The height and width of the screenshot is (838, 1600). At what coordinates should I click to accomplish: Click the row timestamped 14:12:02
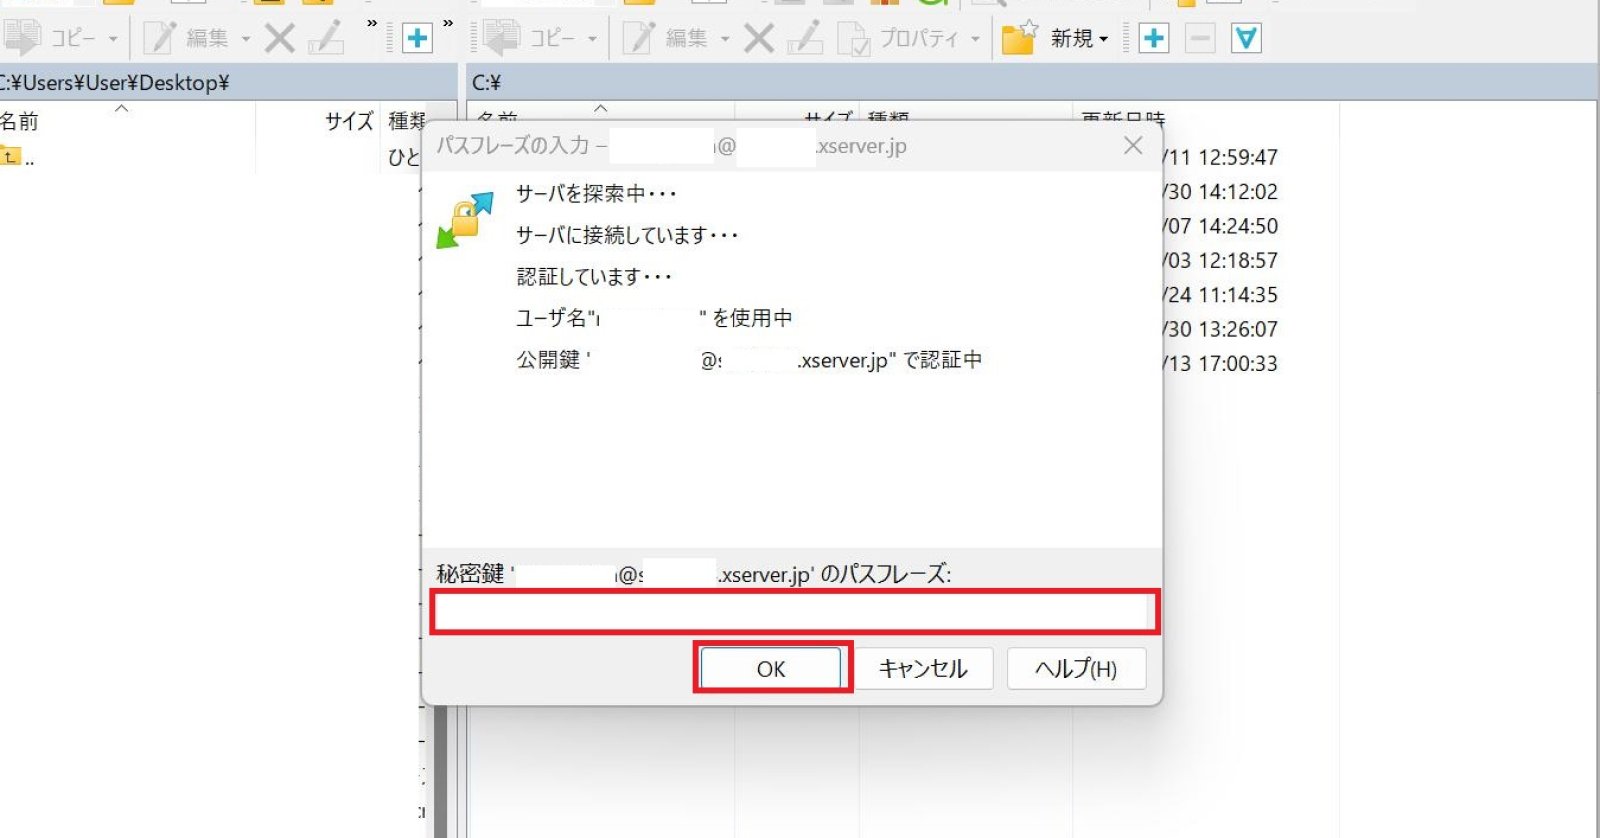tap(1221, 191)
